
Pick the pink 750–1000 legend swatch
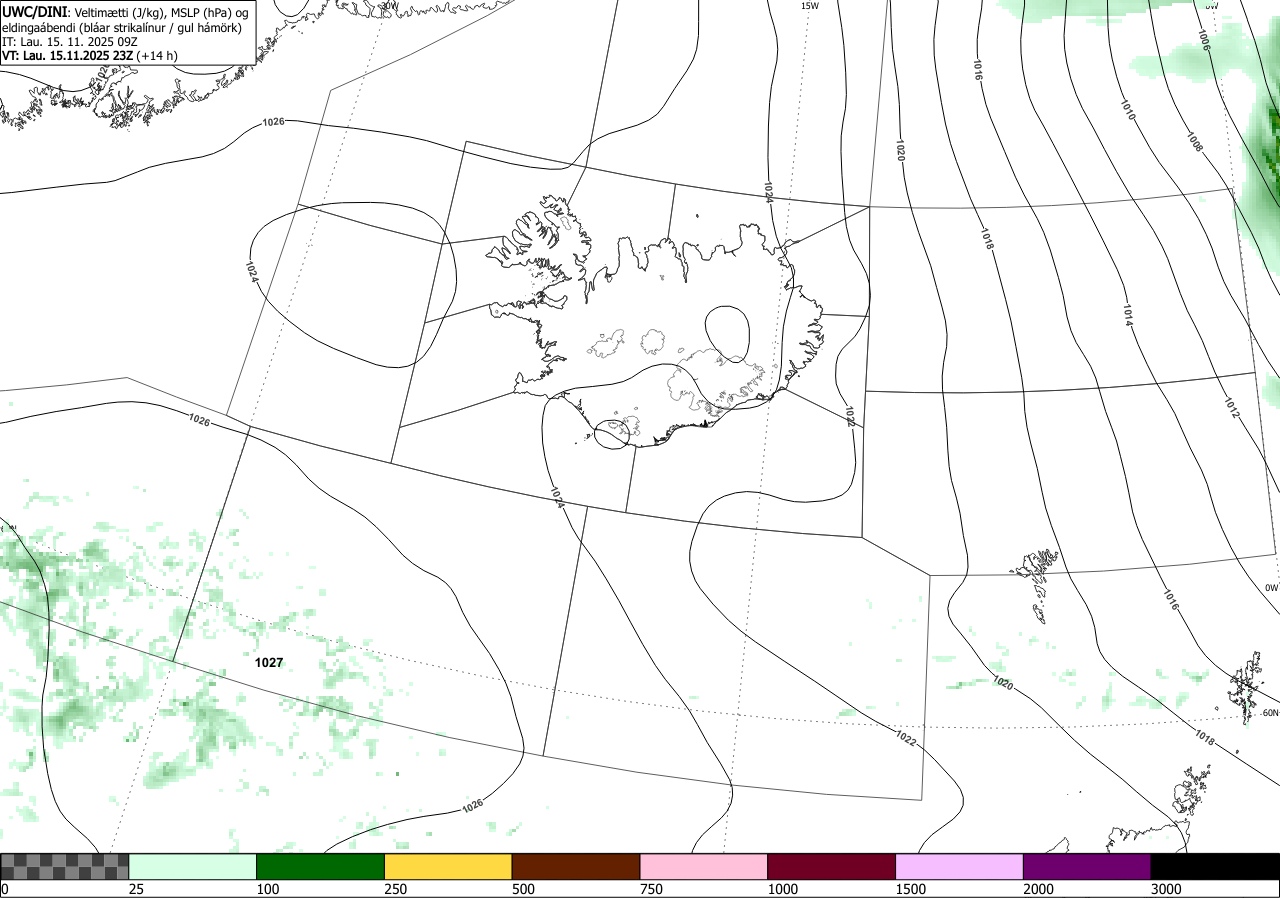coord(704,866)
